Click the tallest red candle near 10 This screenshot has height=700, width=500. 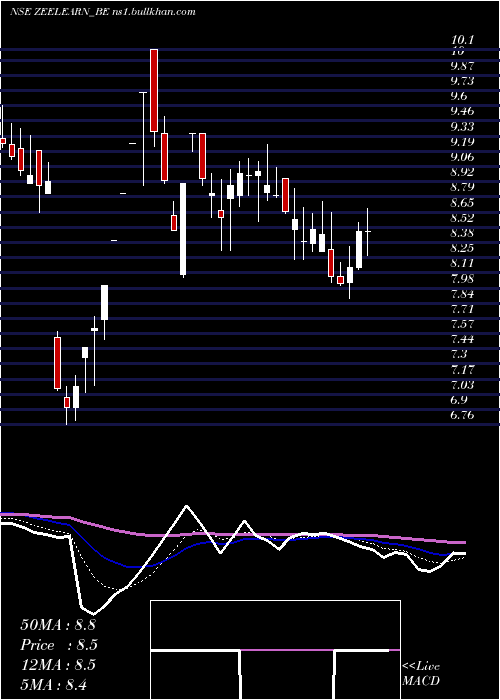click(x=154, y=90)
